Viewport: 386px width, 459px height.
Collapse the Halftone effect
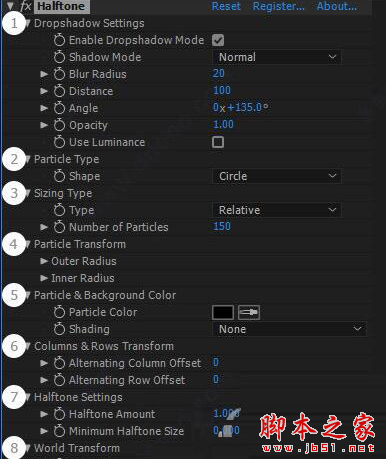[x=10, y=6]
